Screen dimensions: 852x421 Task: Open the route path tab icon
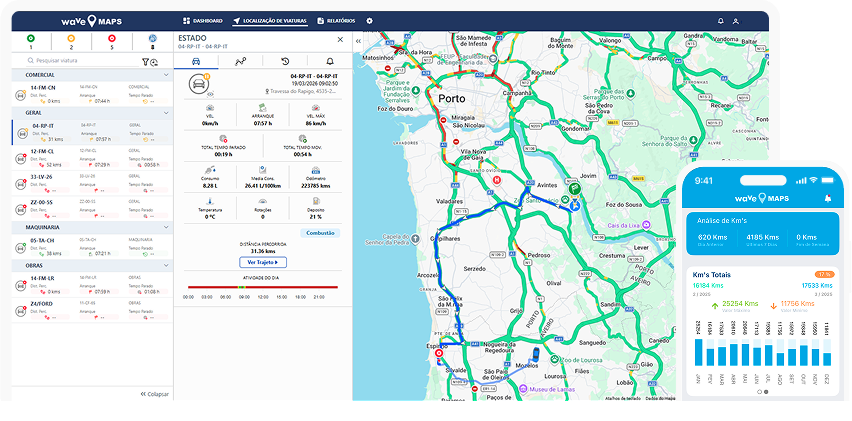(x=240, y=61)
